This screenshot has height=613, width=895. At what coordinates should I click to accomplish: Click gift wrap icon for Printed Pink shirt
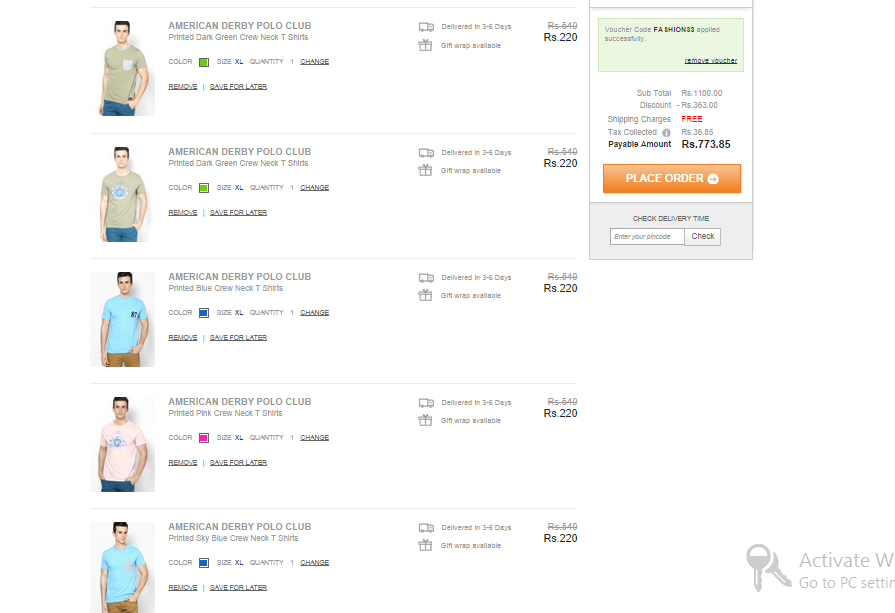click(425, 420)
